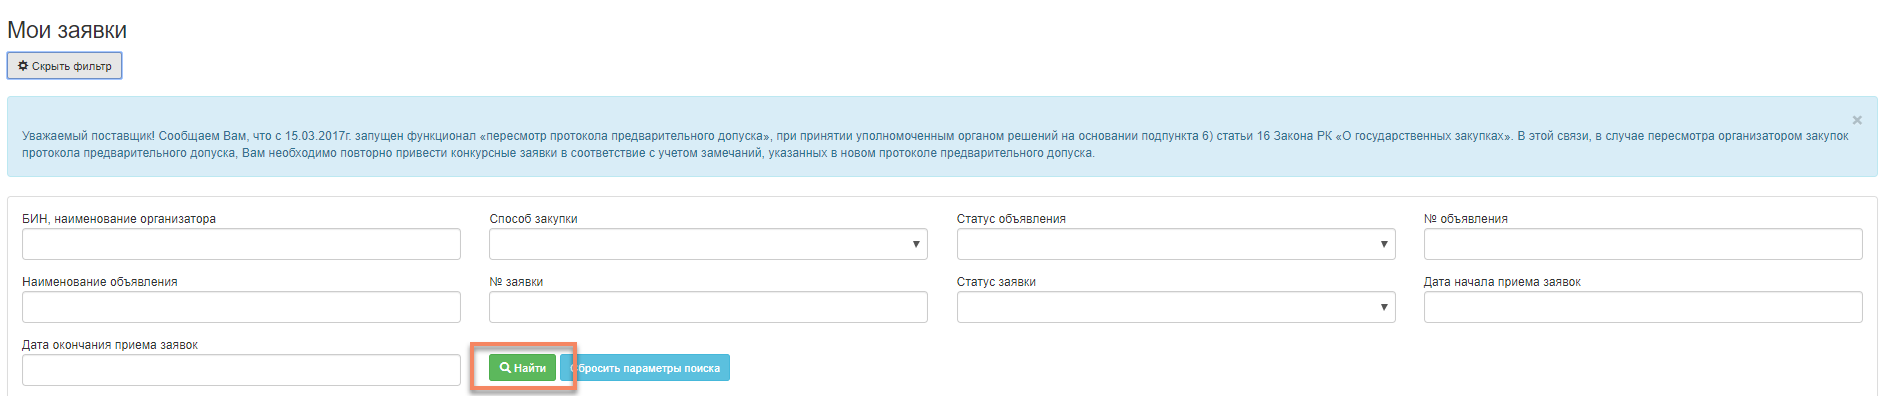Viewport: 1880px width, 396px height.
Task: Click the magnifier icon on Найти button
Action: coord(506,368)
